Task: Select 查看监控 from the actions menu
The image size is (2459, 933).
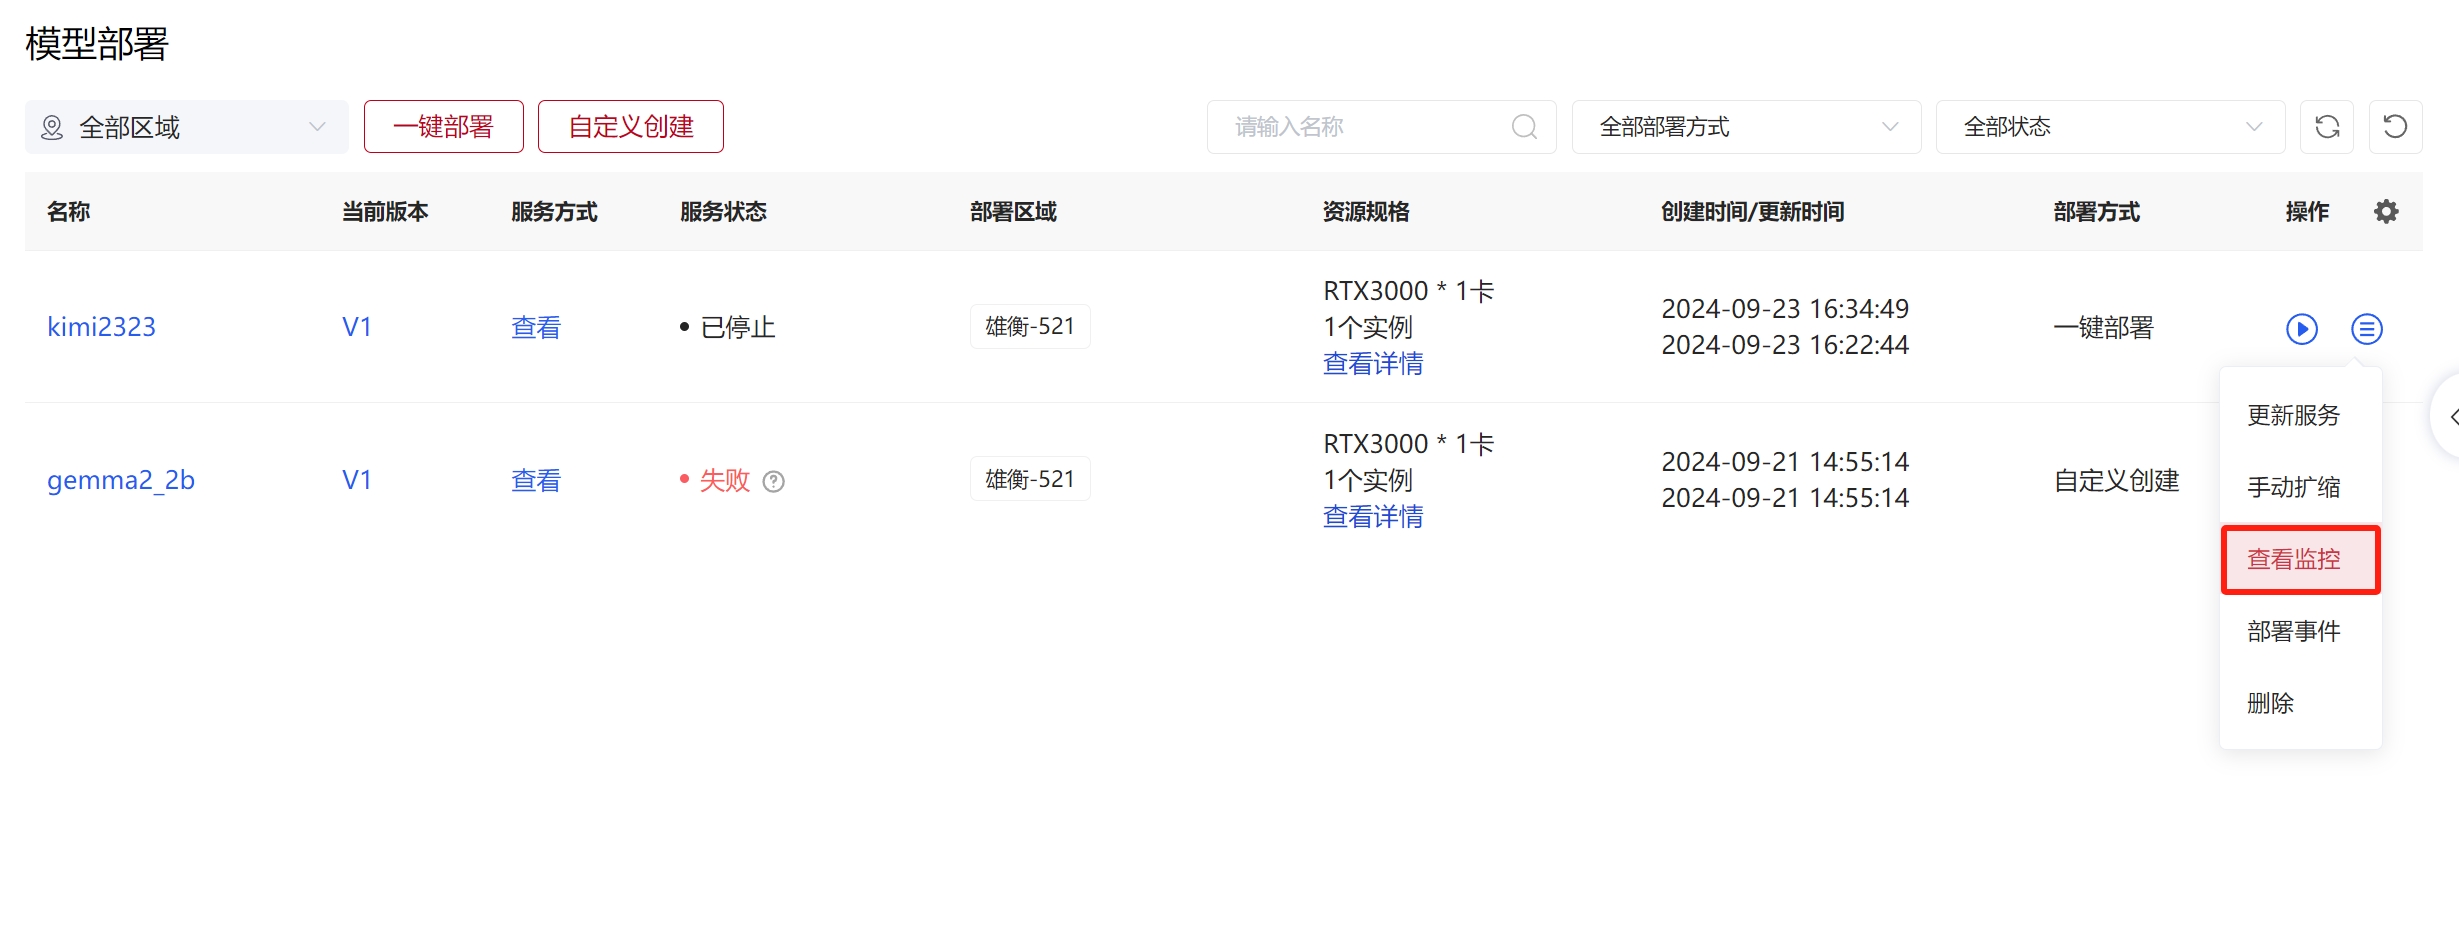Action: click(x=2294, y=560)
